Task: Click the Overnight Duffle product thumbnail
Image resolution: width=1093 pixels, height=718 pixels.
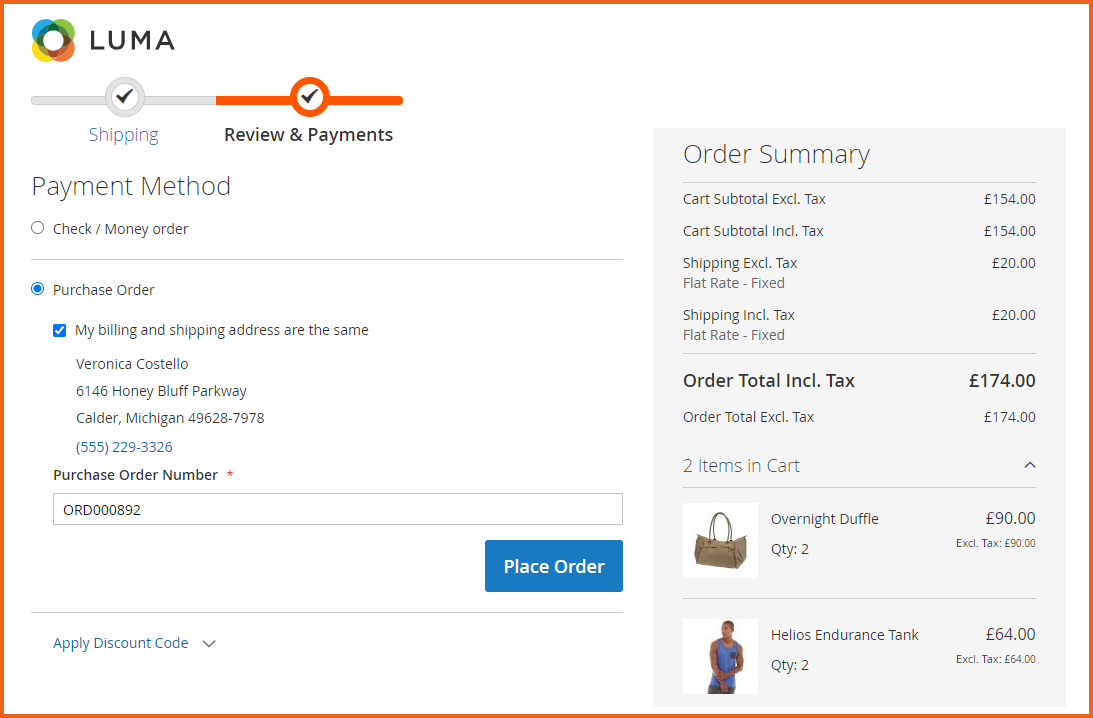Action: pos(720,540)
